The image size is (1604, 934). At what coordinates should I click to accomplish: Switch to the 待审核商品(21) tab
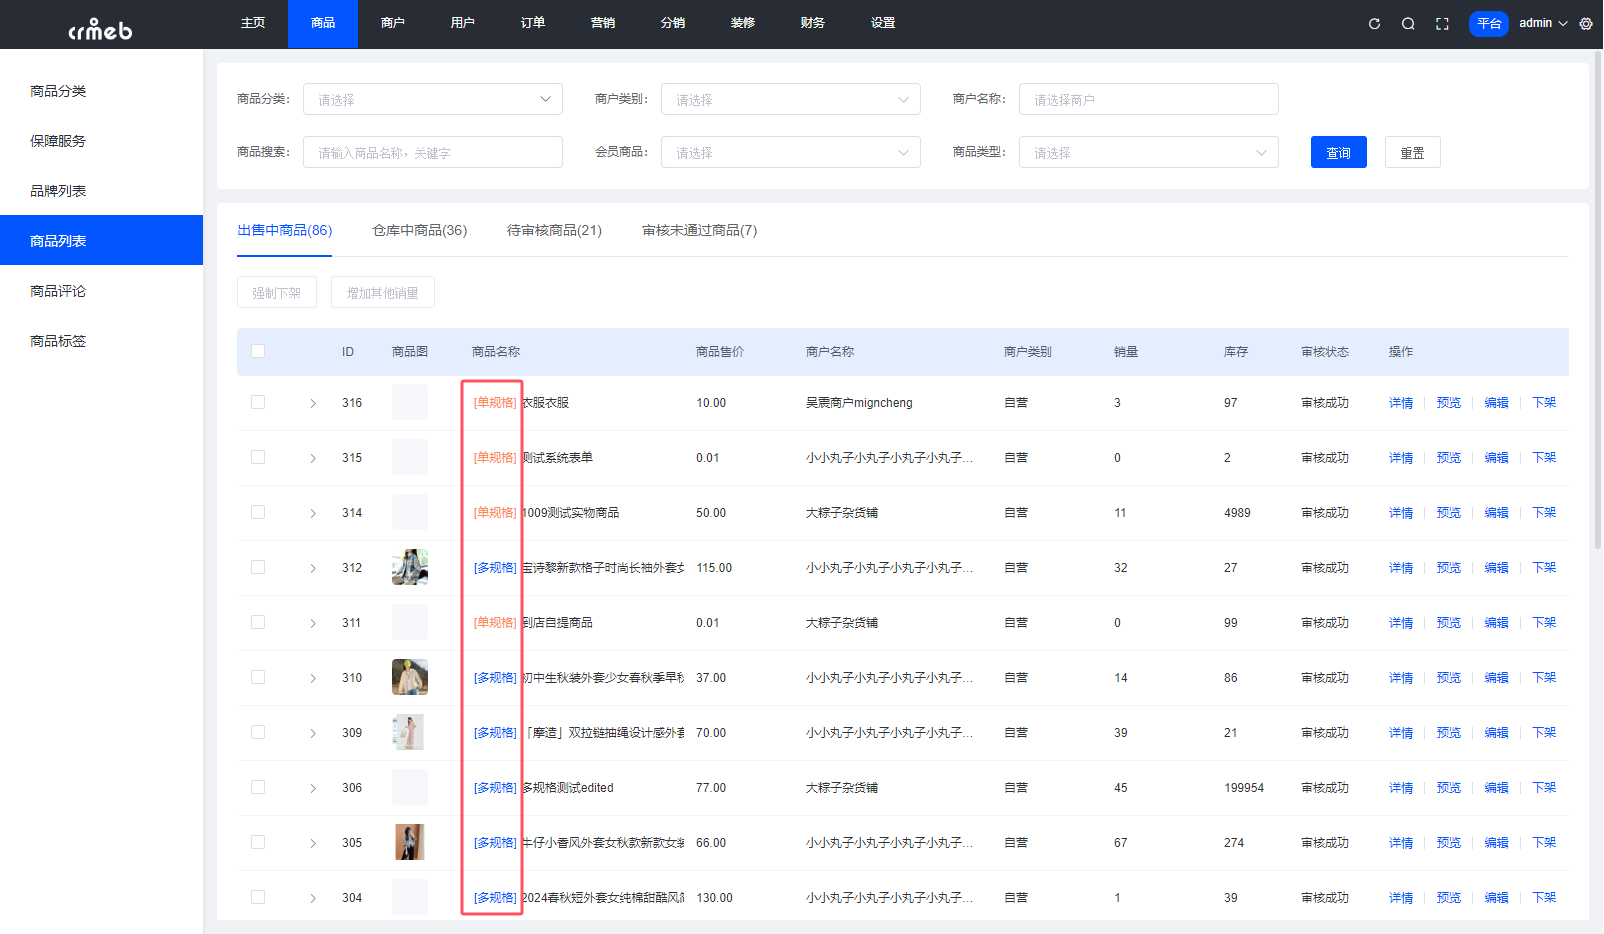pyautogui.click(x=554, y=230)
